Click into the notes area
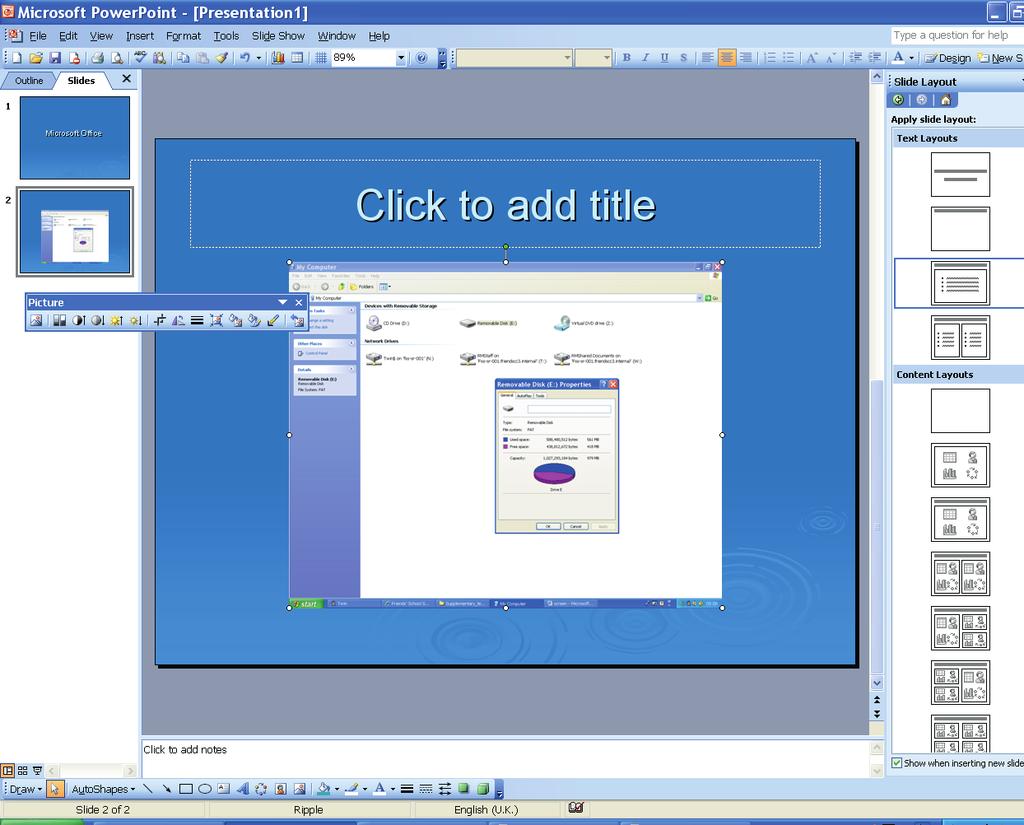 coord(505,758)
